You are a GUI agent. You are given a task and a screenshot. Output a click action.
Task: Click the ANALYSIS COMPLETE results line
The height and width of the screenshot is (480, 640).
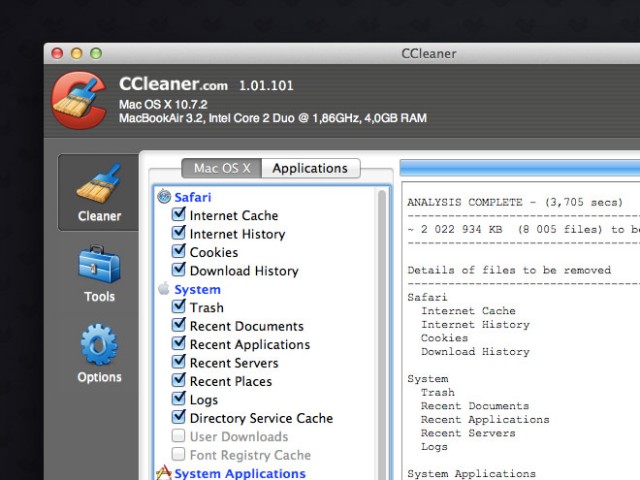pyautogui.click(x=515, y=202)
